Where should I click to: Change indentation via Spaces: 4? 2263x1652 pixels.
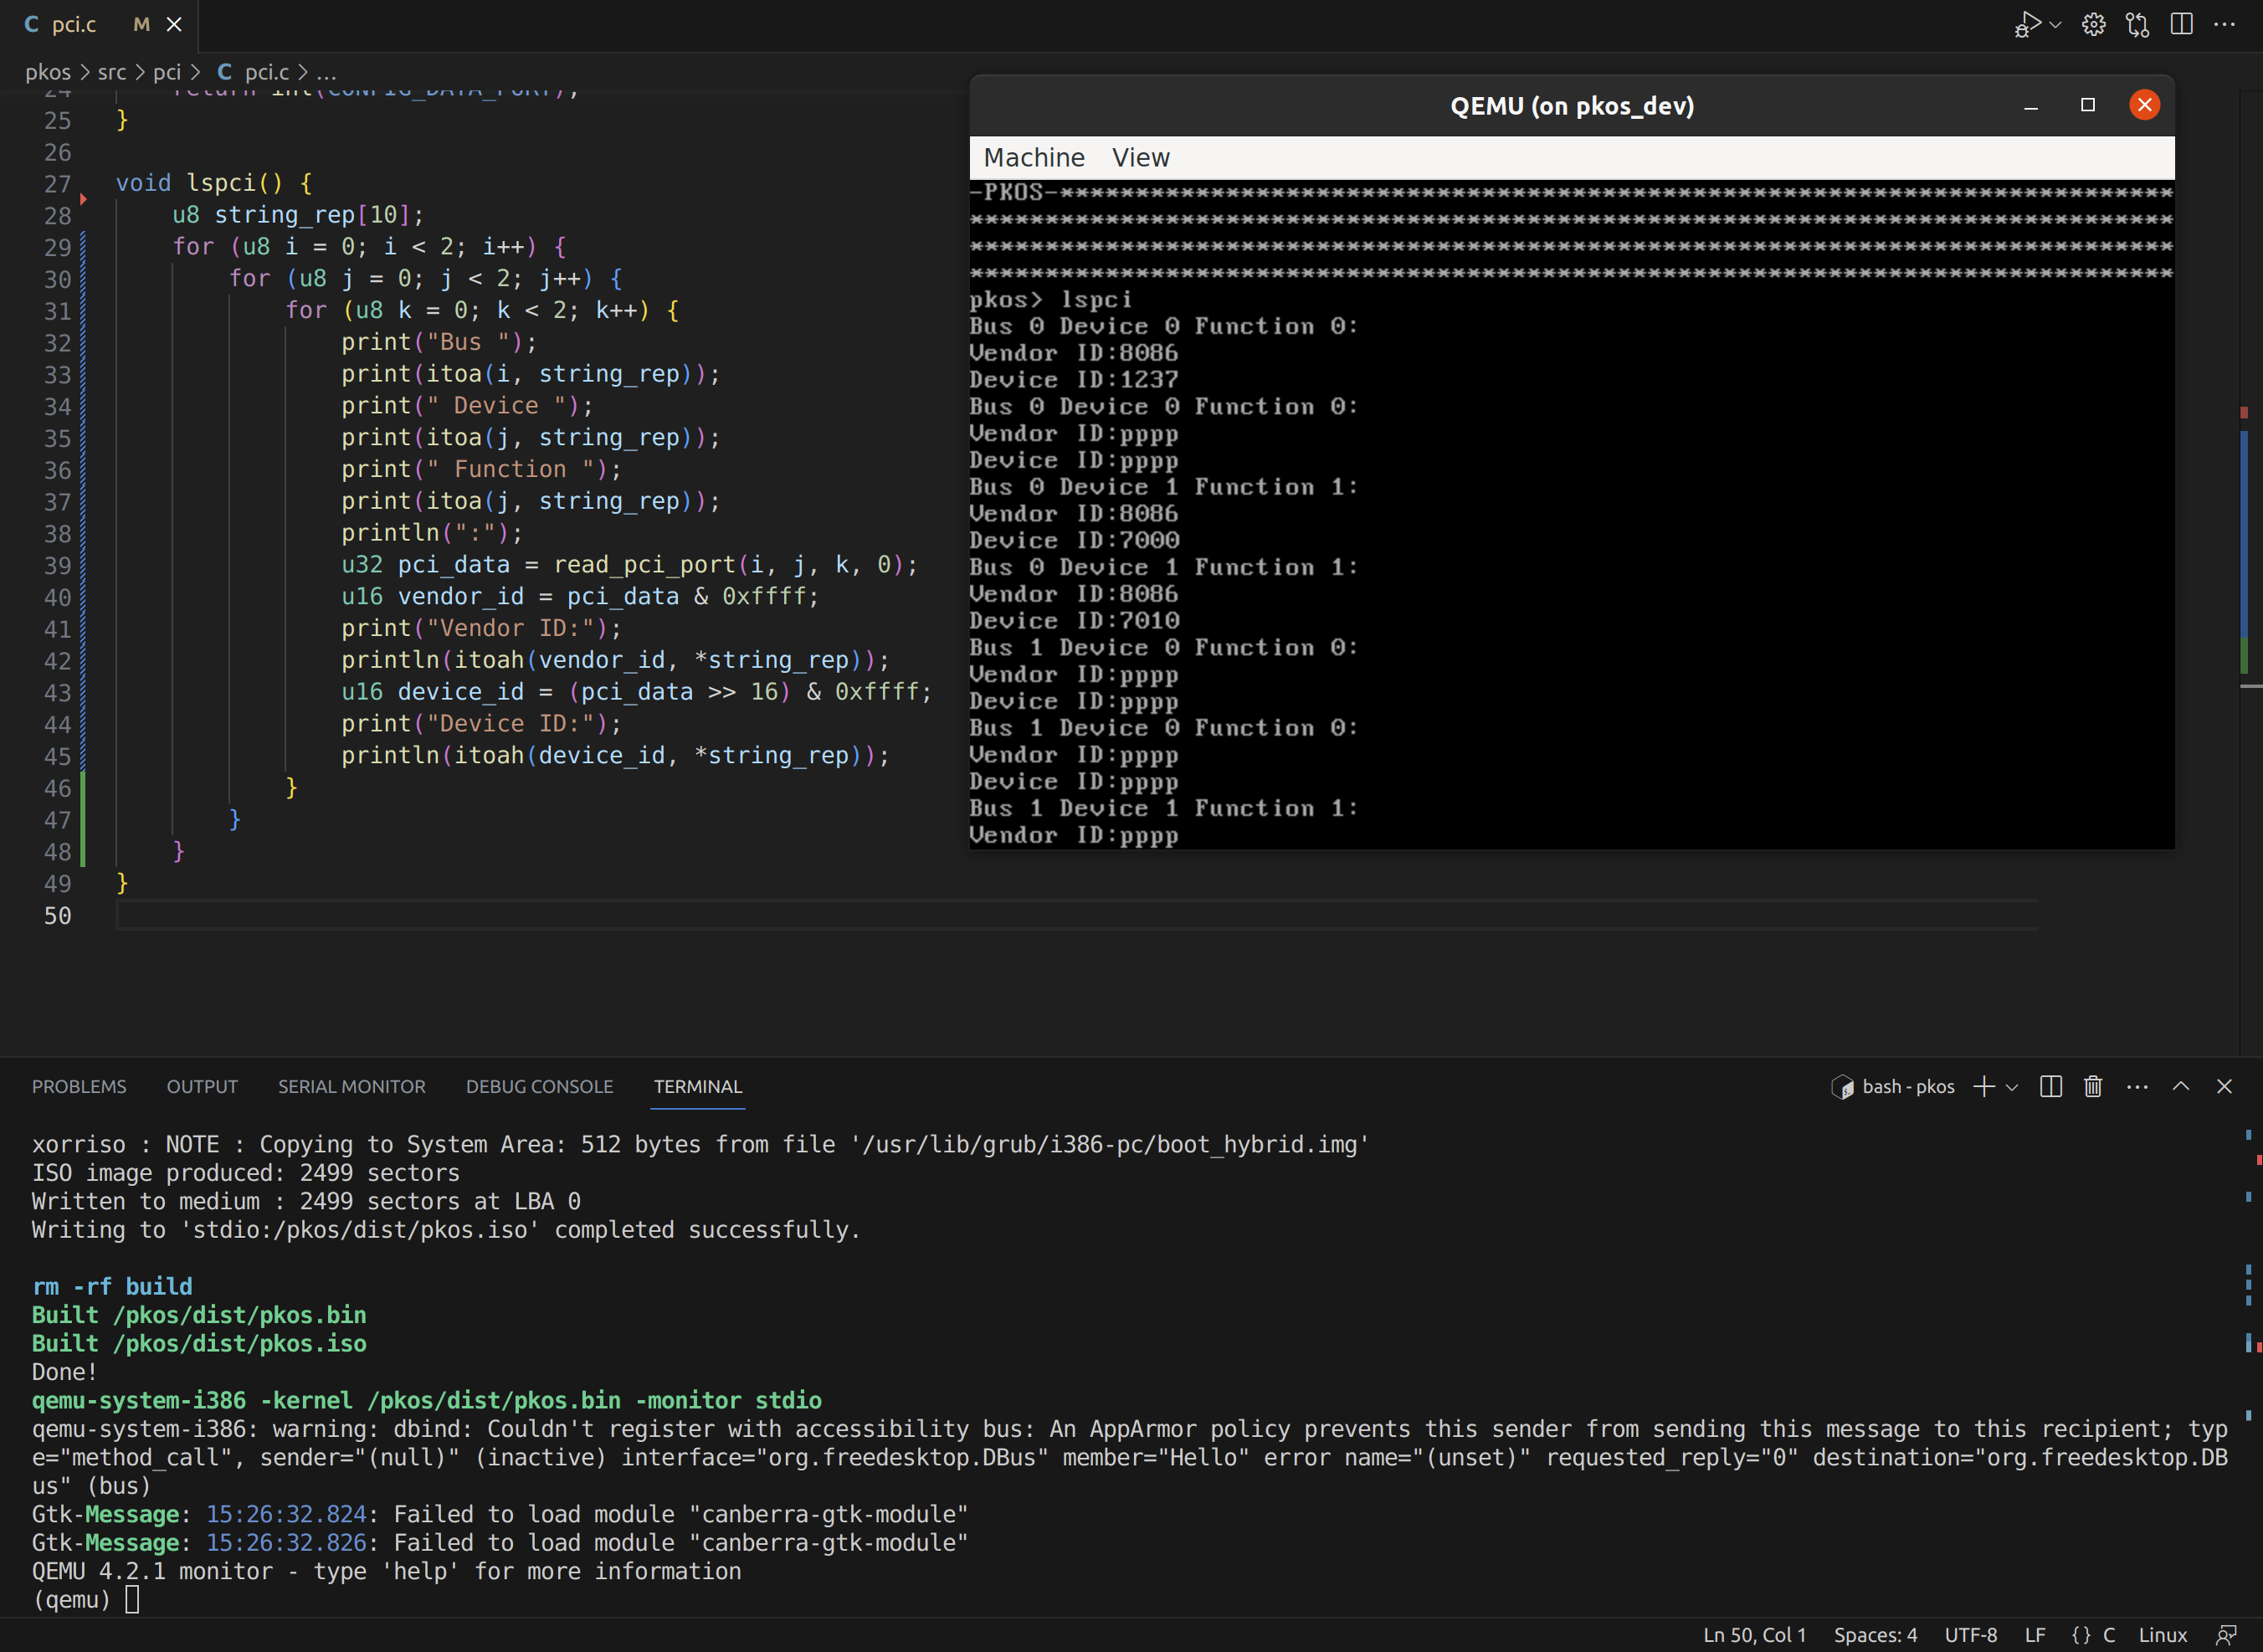pos(1875,1635)
